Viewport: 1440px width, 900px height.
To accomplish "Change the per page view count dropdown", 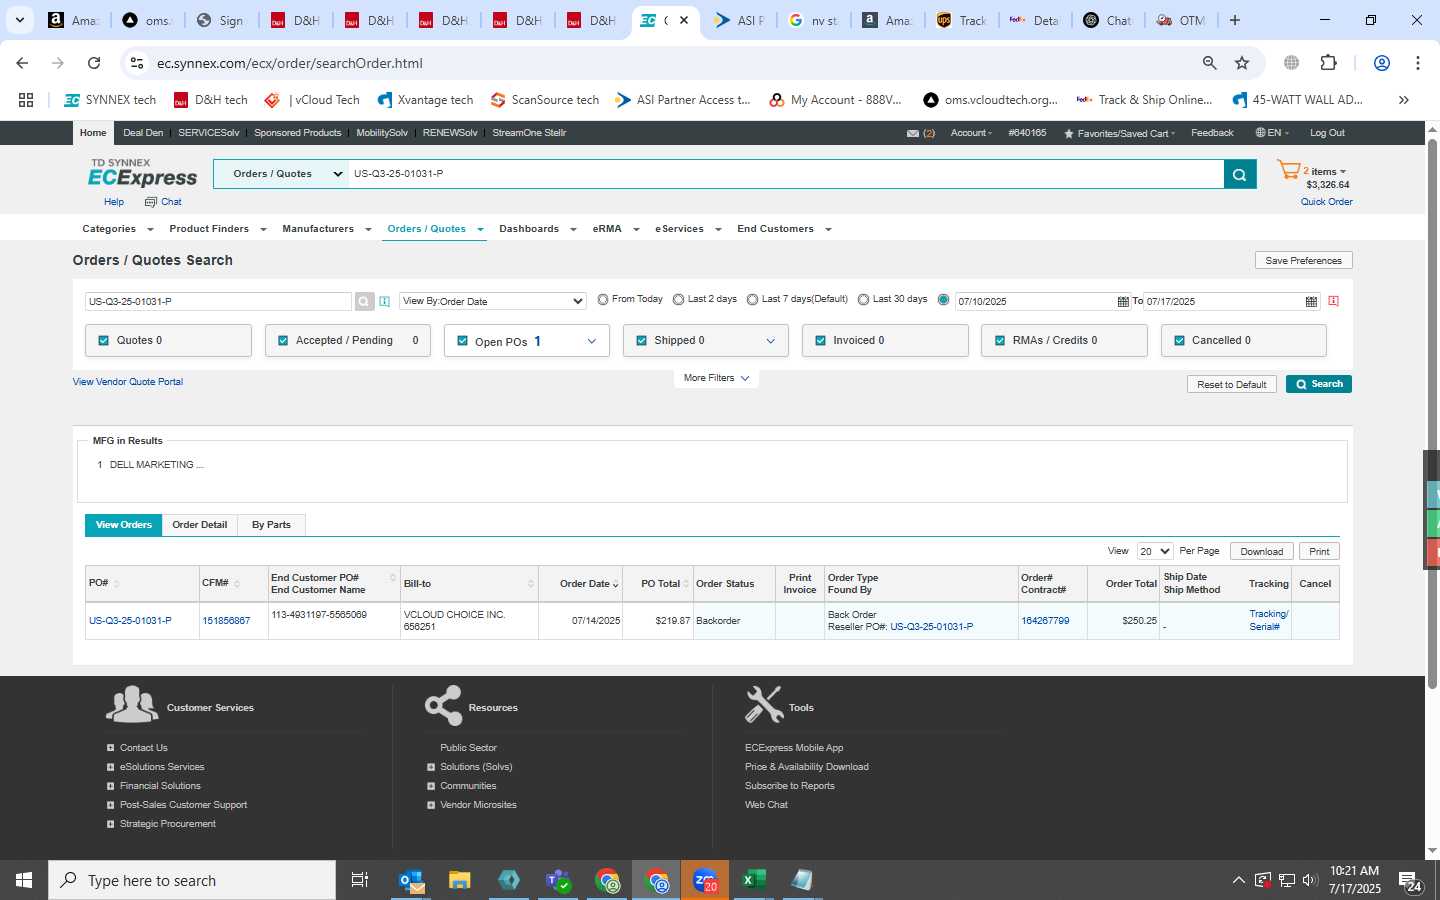I will pos(1155,551).
